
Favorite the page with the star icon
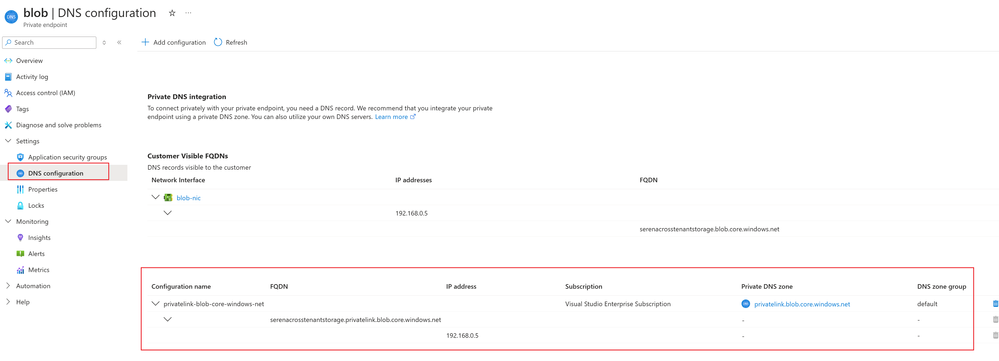(172, 13)
